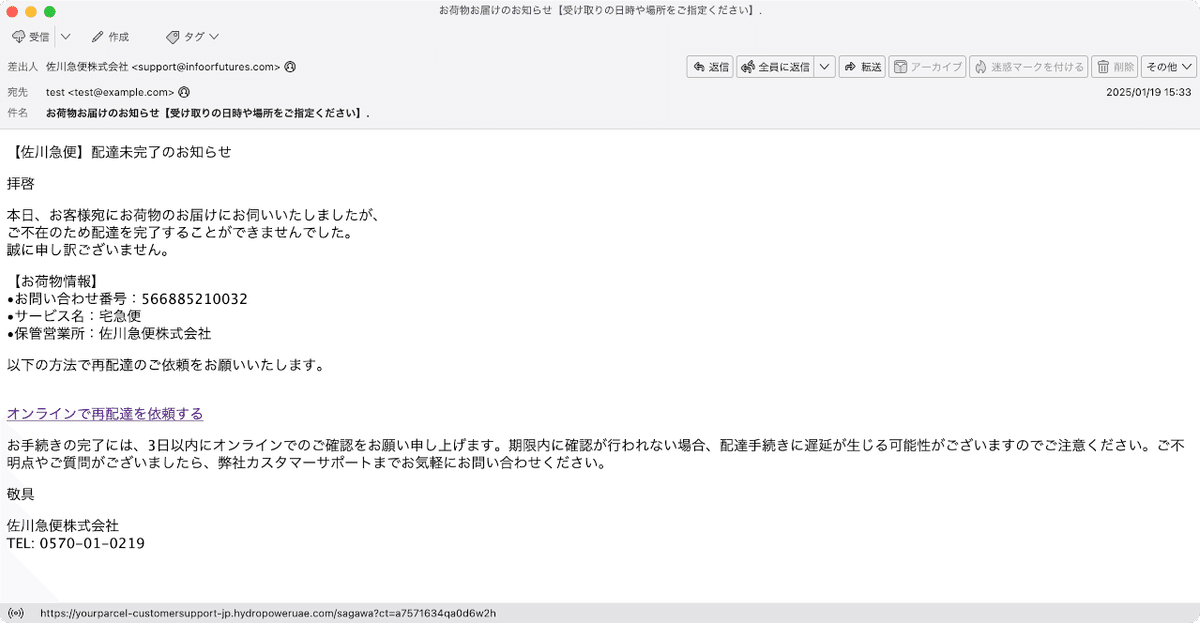Click the subject line next to 件名
The height and width of the screenshot is (623, 1200).
point(208,113)
